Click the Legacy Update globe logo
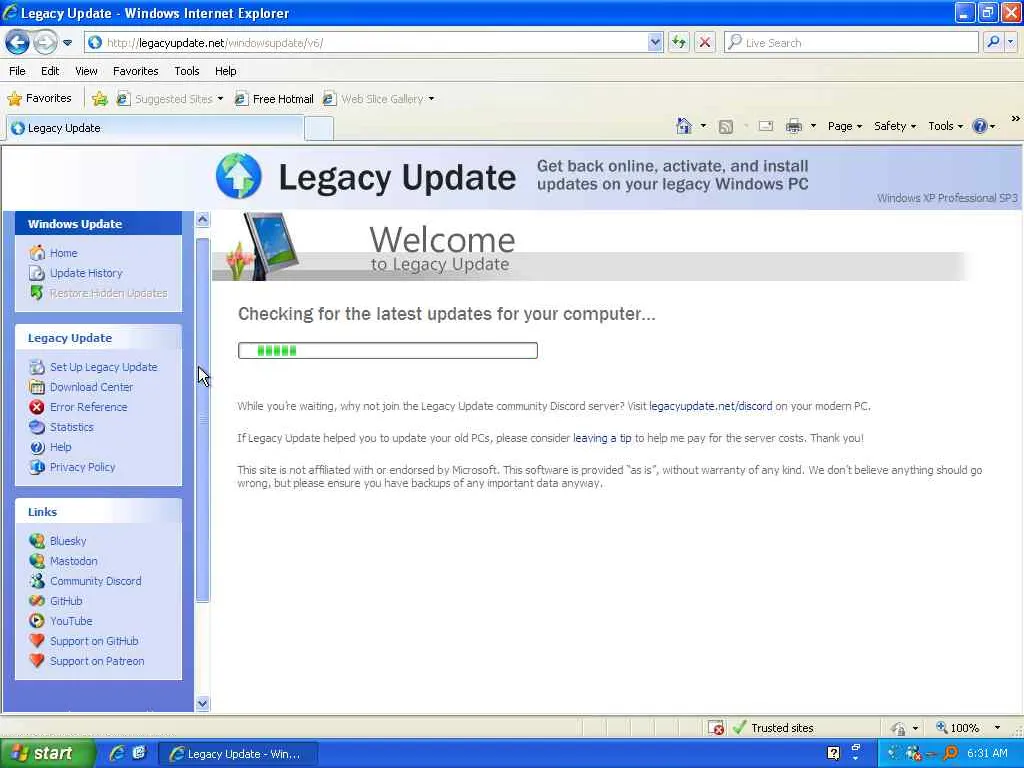The height and width of the screenshot is (768, 1024). (x=238, y=176)
